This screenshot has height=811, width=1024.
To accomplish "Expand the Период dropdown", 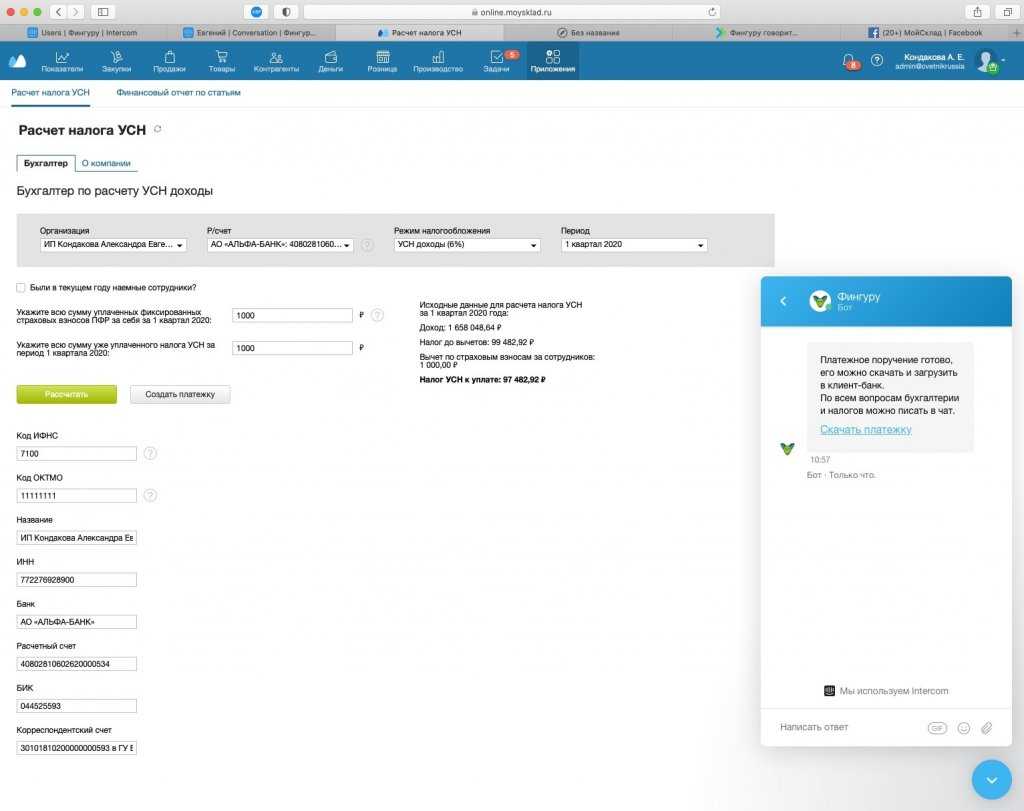I will (x=634, y=245).
